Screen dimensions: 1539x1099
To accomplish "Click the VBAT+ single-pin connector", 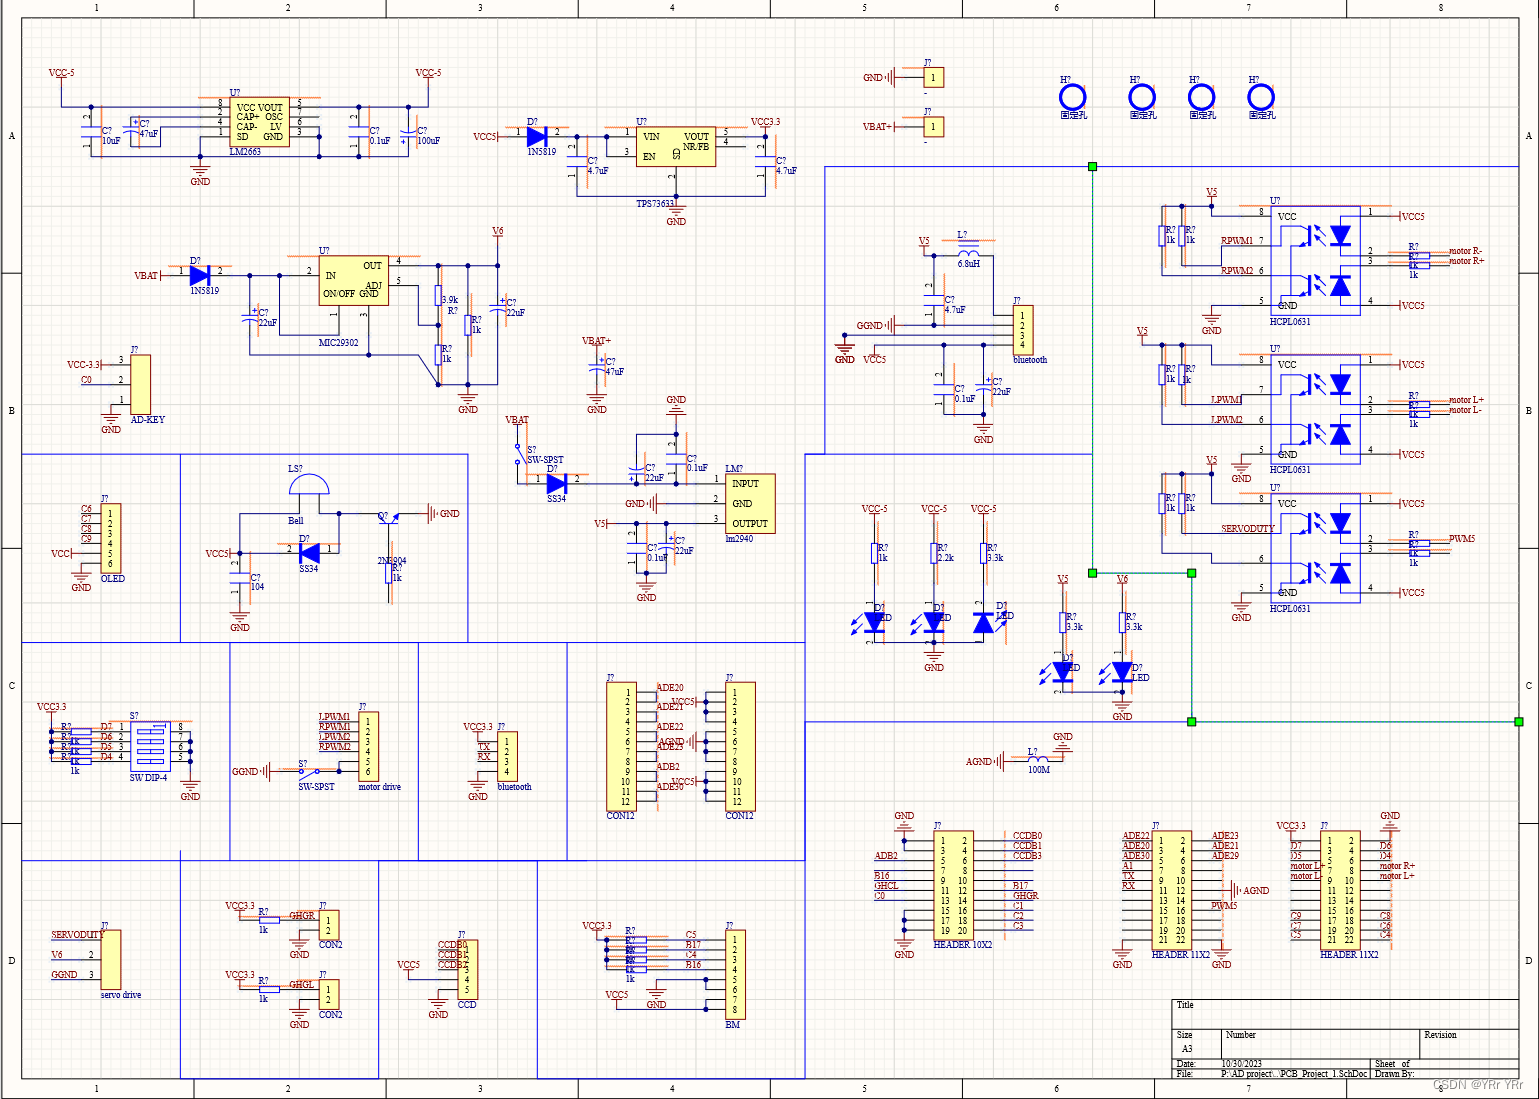I will [x=933, y=127].
